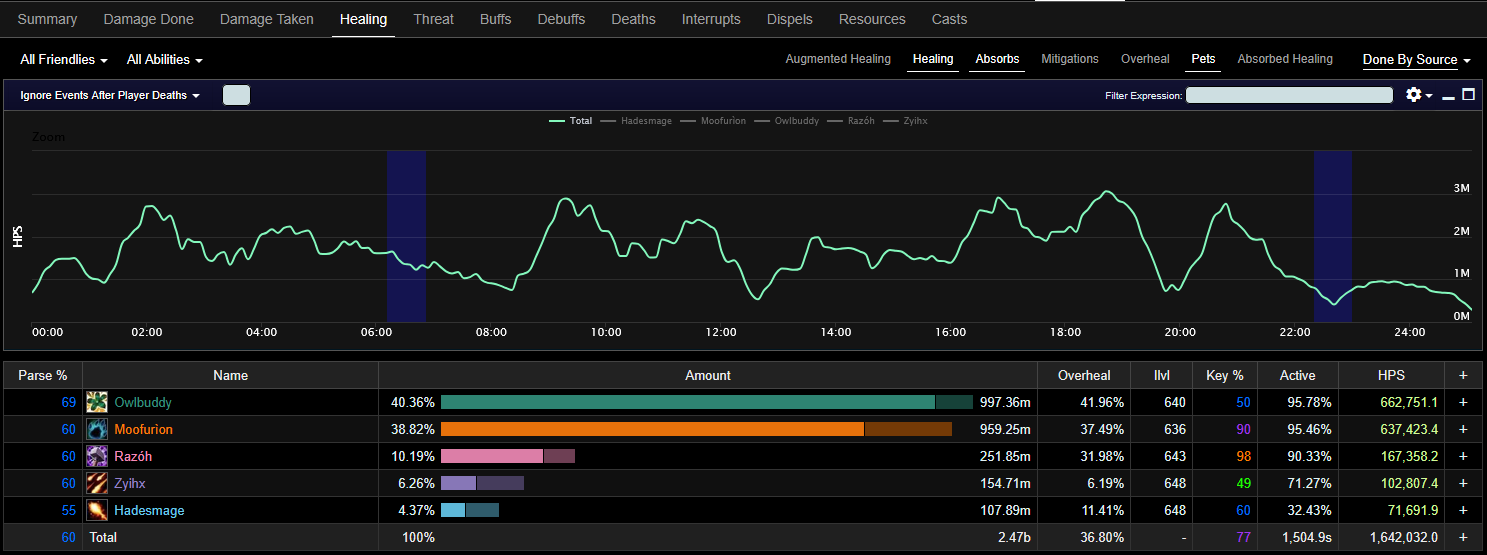1487x555 pixels.
Task: Expand Hadesmage row with plus icon
Action: 1464,510
